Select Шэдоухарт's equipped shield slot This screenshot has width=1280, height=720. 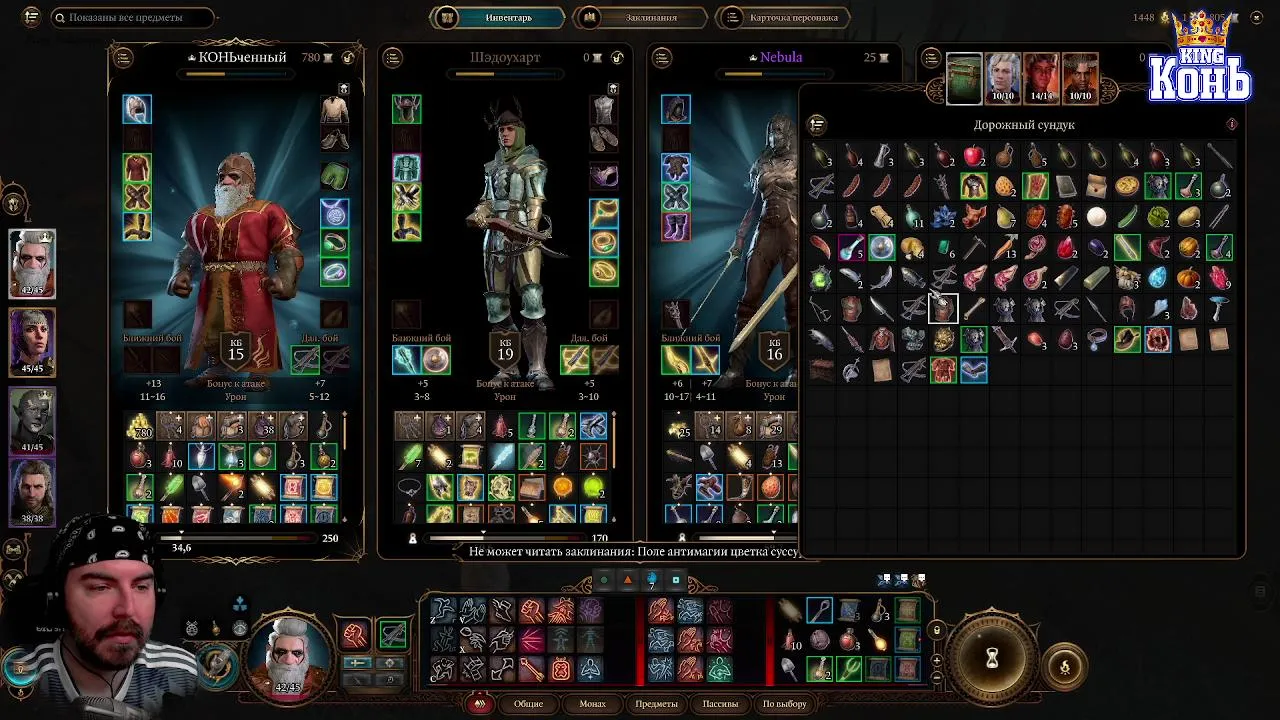coord(435,359)
